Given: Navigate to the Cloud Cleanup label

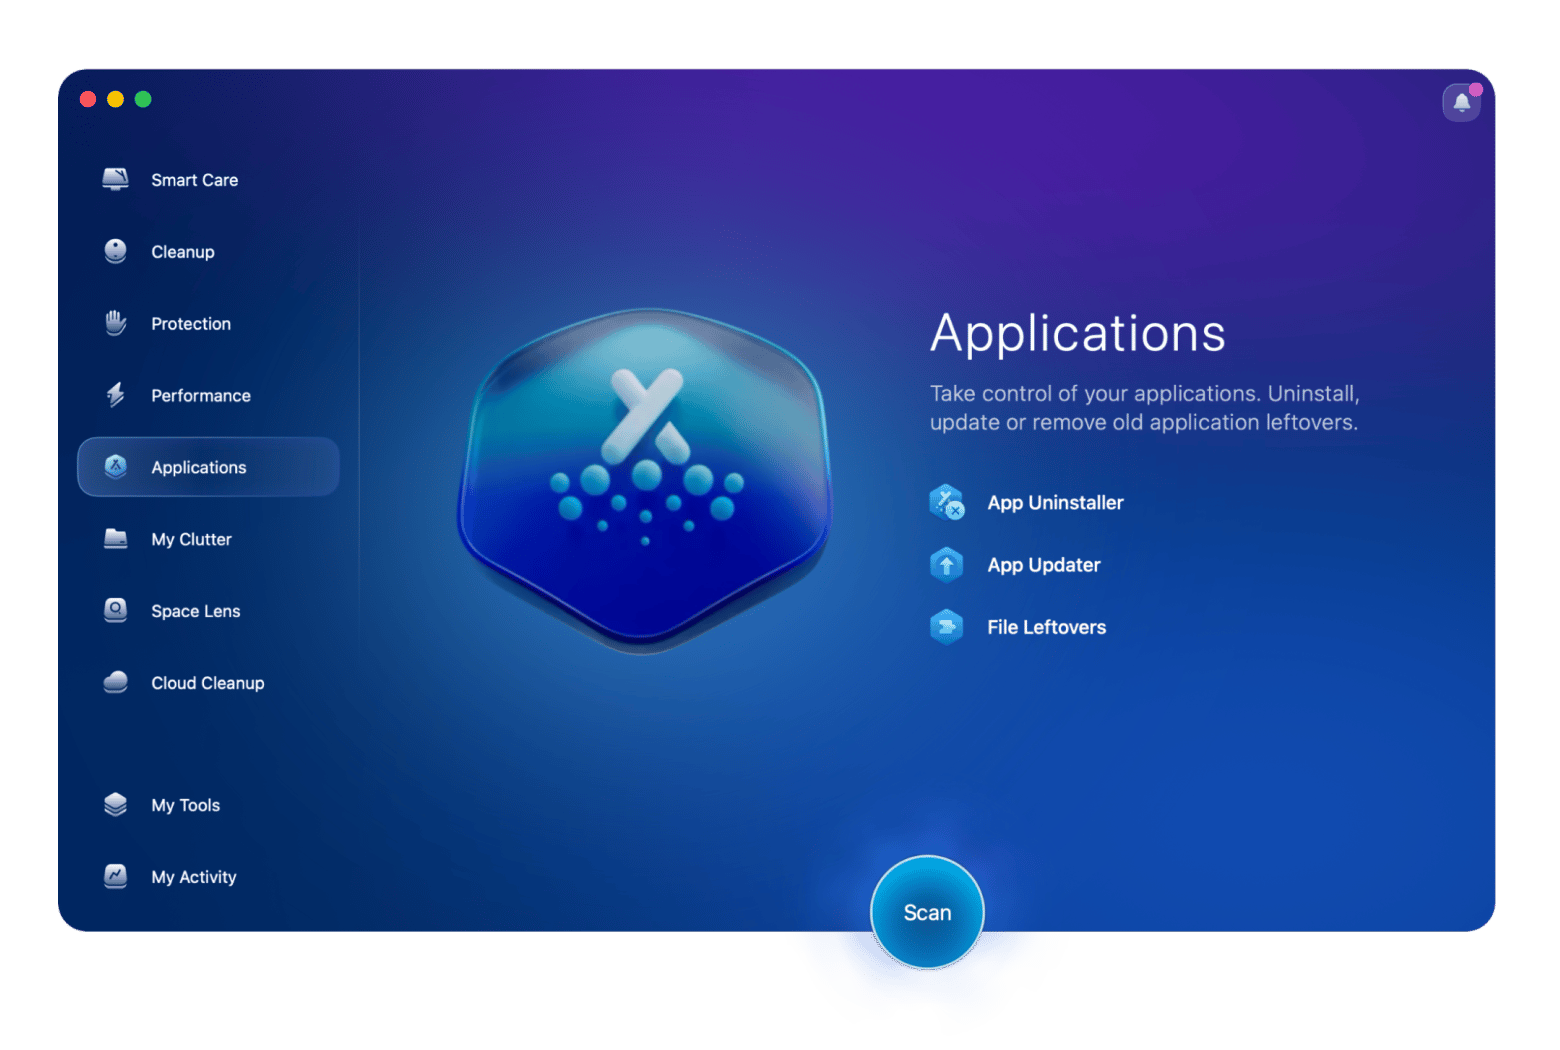Looking at the screenshot, I should tap(208, 684).
